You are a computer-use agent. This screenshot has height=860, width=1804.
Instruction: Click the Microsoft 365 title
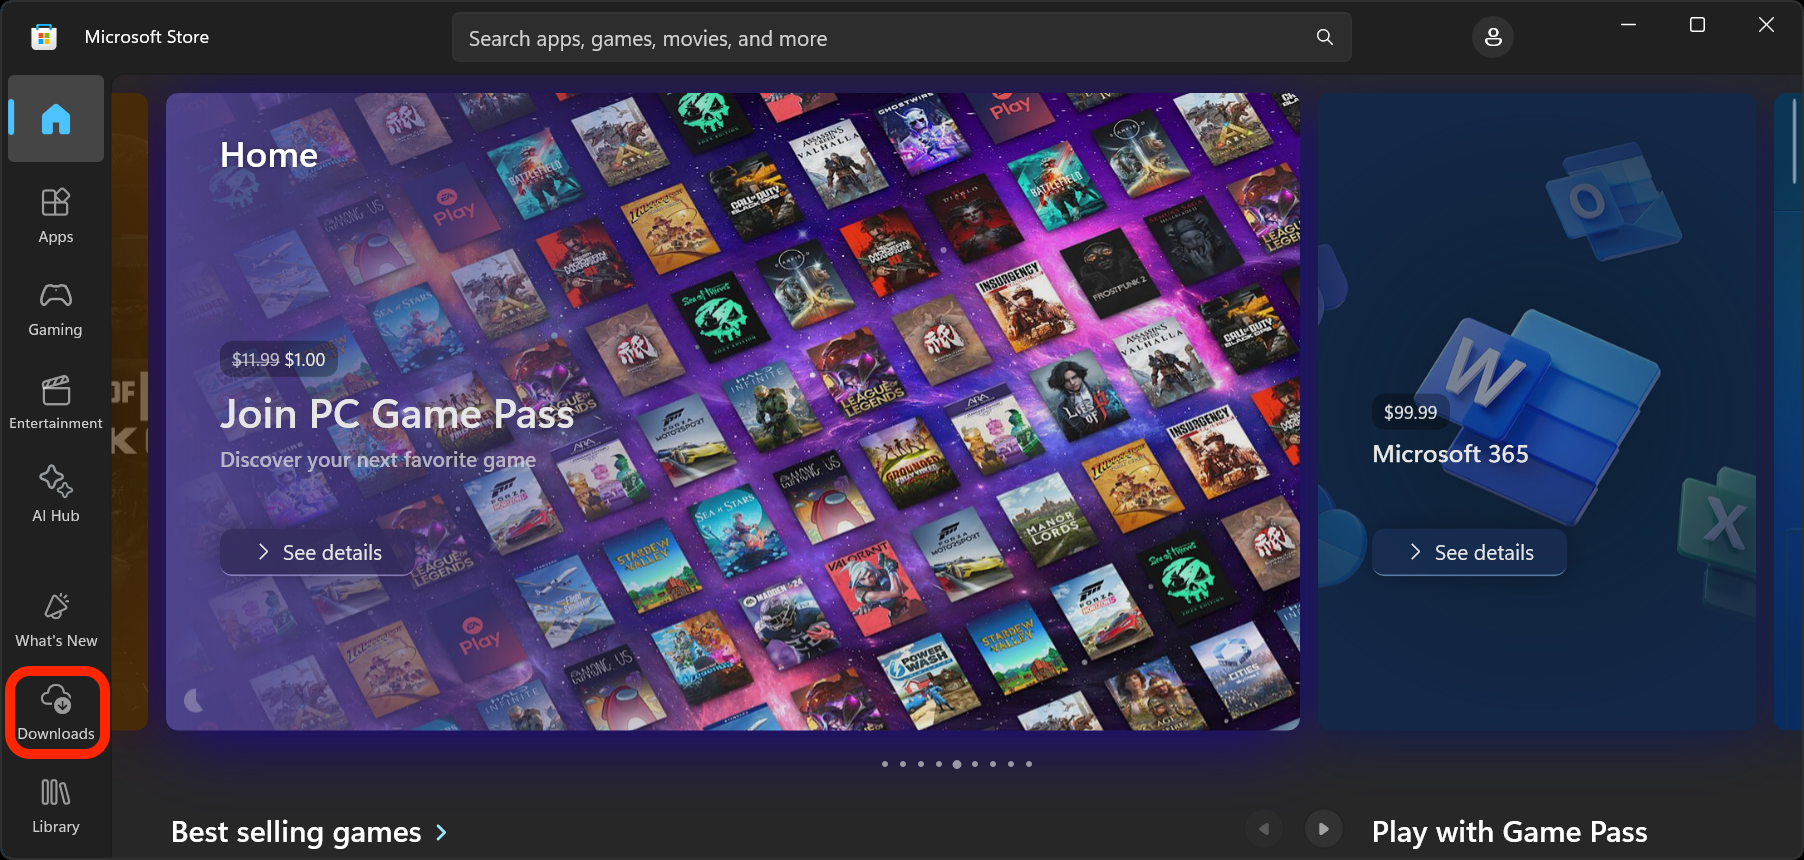(1450, 454)
